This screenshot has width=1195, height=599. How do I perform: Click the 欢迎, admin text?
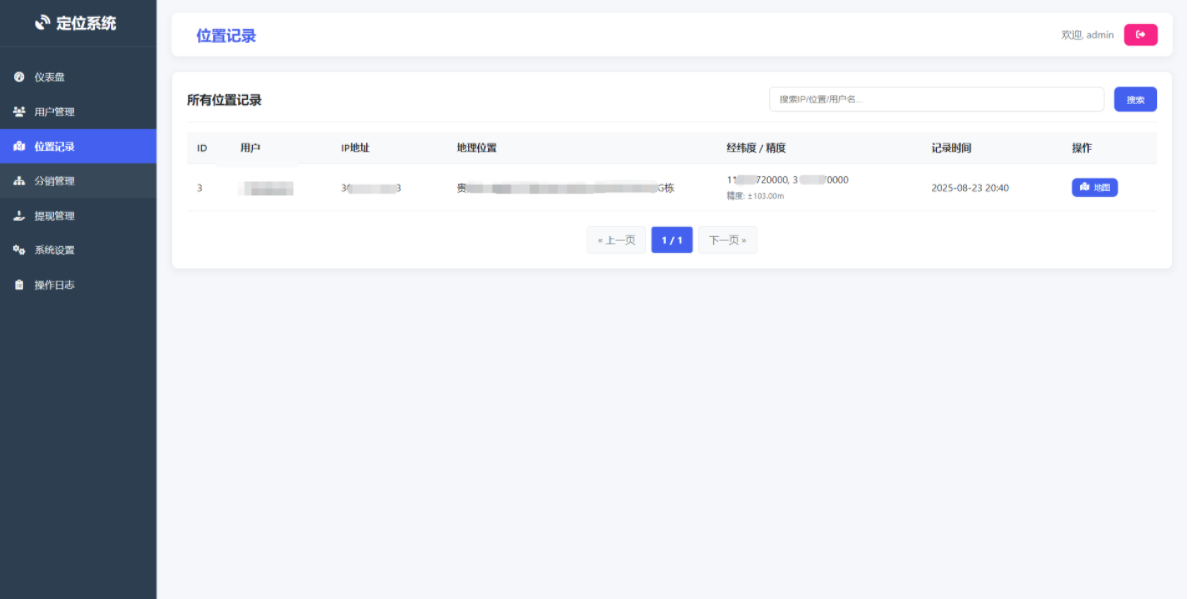point(1088,35)
